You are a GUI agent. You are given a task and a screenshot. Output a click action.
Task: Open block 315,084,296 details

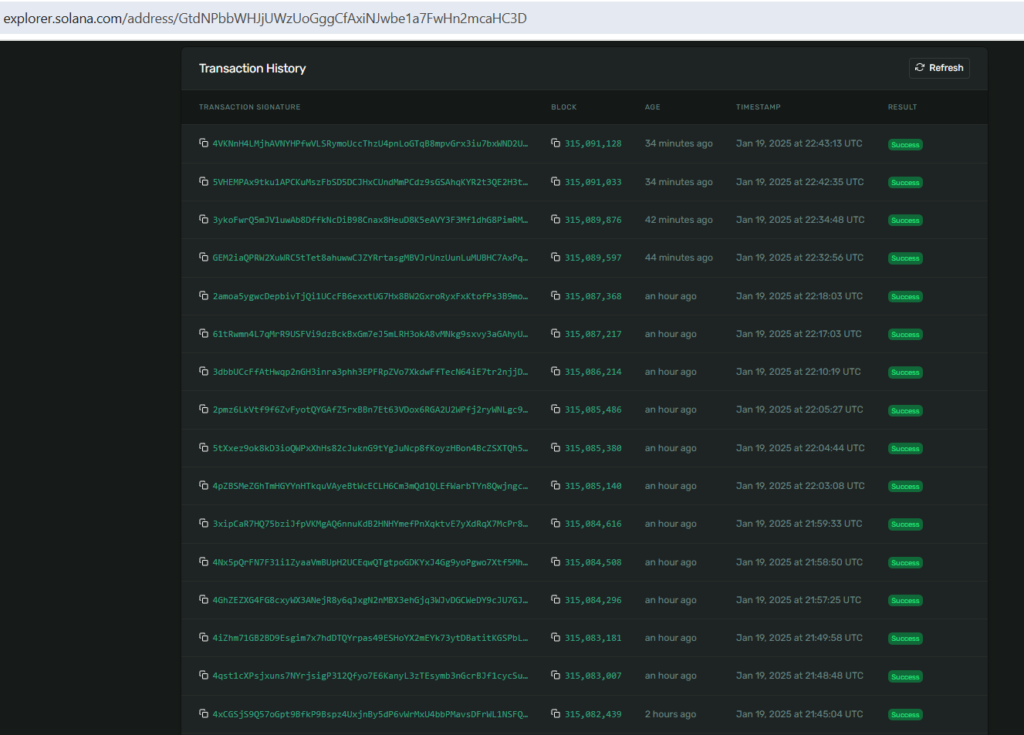(593, 600)
